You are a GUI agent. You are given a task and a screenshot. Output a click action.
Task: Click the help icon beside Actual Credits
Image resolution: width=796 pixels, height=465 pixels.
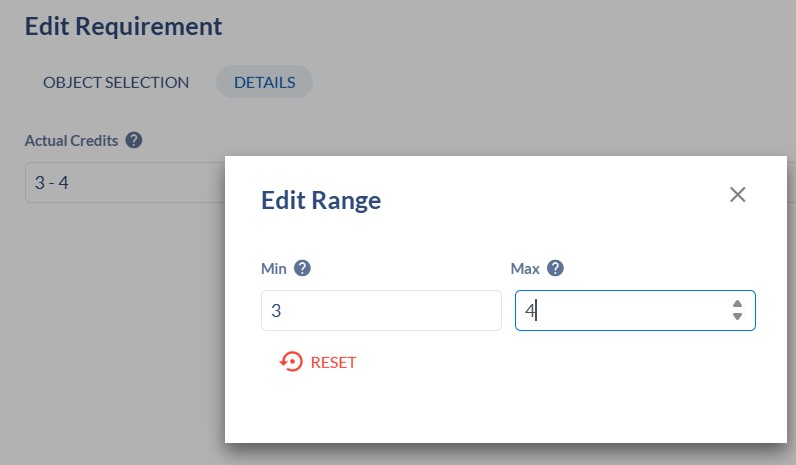[134, 141]
